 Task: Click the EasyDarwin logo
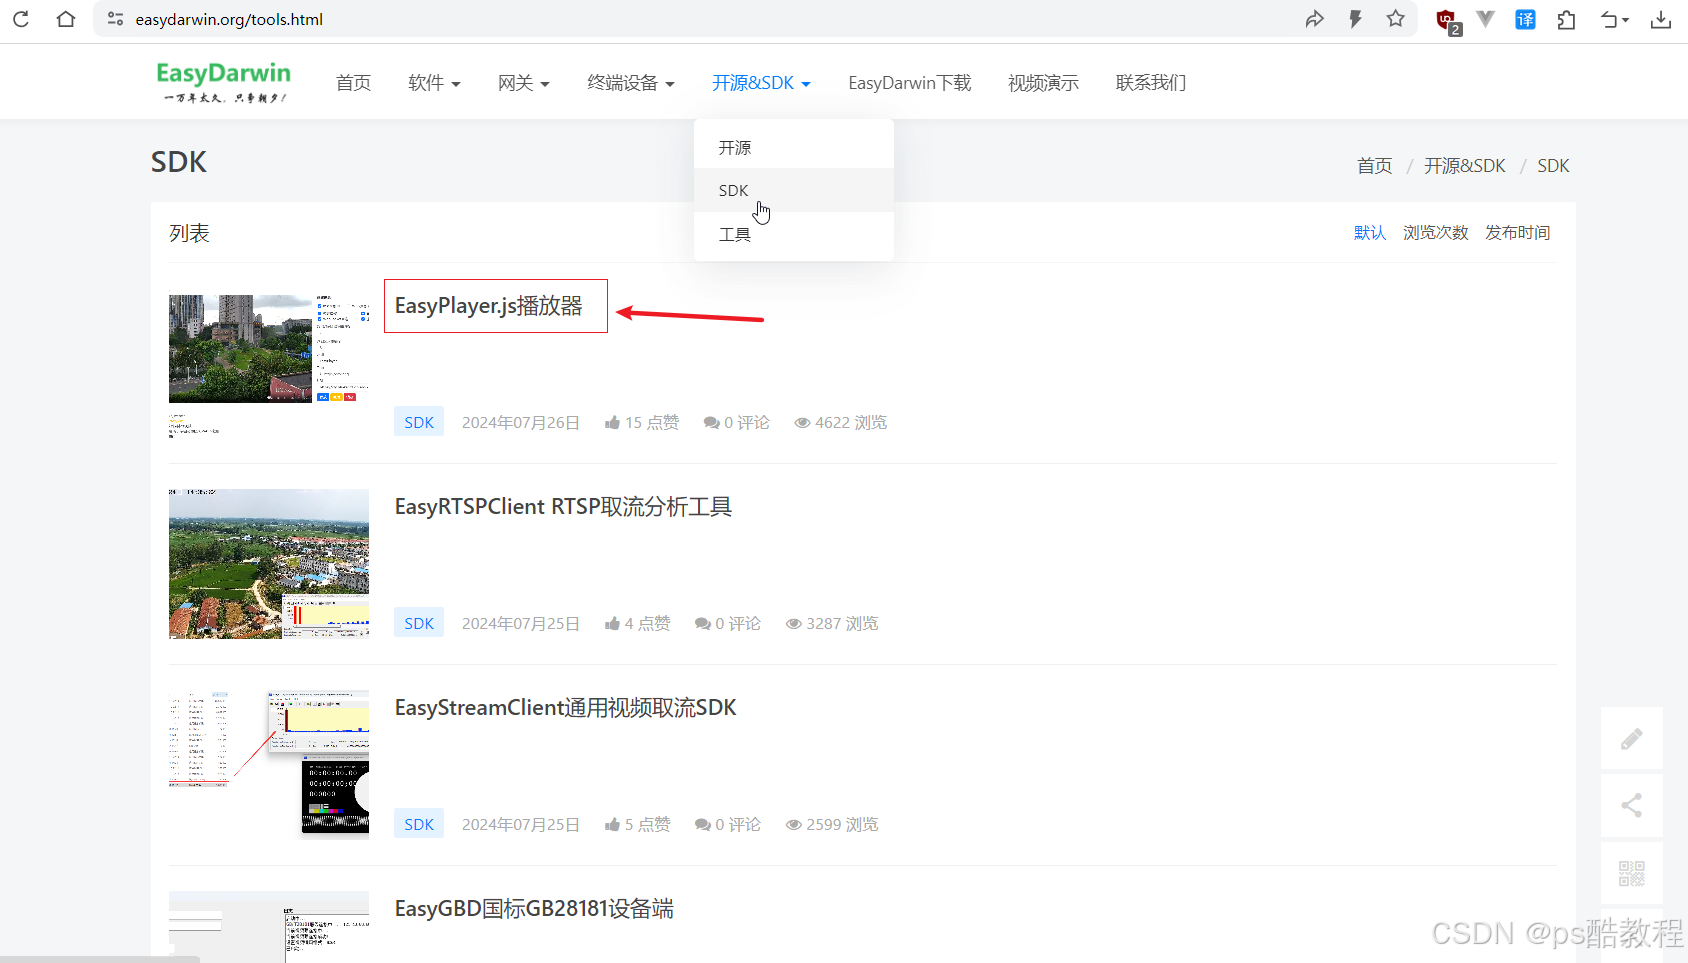point(224,82)
